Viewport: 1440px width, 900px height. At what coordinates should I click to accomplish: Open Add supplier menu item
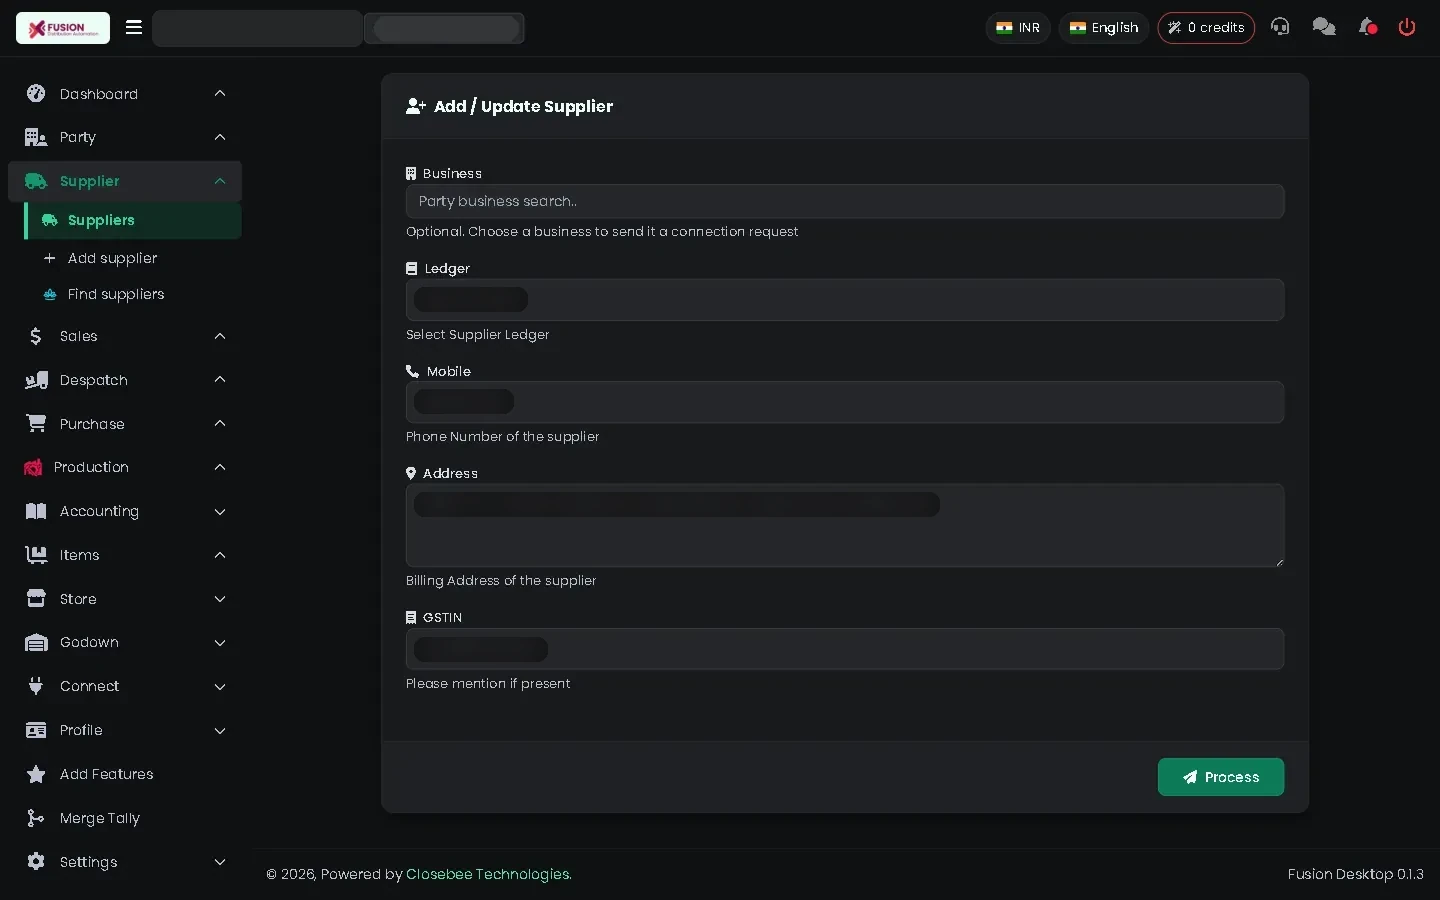[112, 258]
